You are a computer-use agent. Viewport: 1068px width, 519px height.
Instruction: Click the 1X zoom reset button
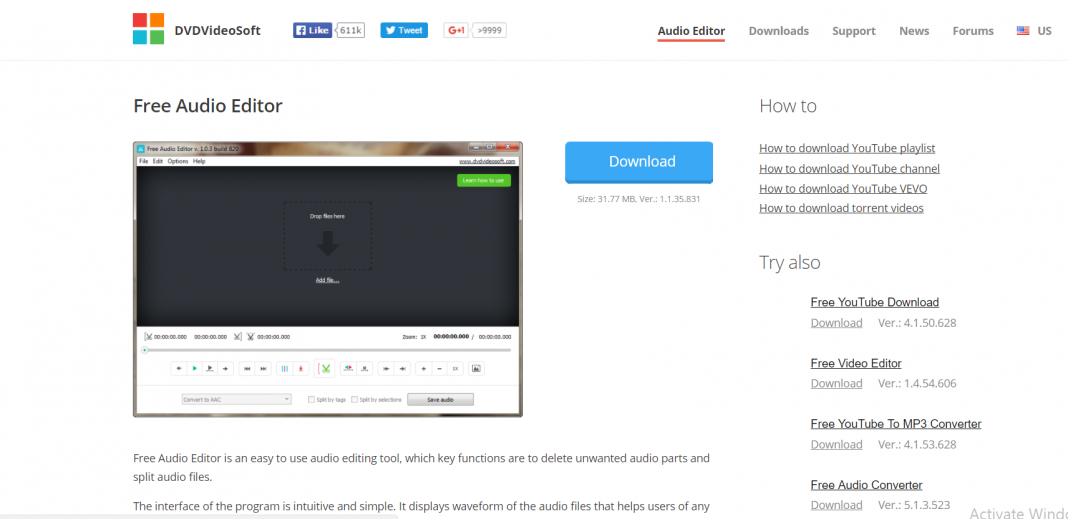coord(455,368)
